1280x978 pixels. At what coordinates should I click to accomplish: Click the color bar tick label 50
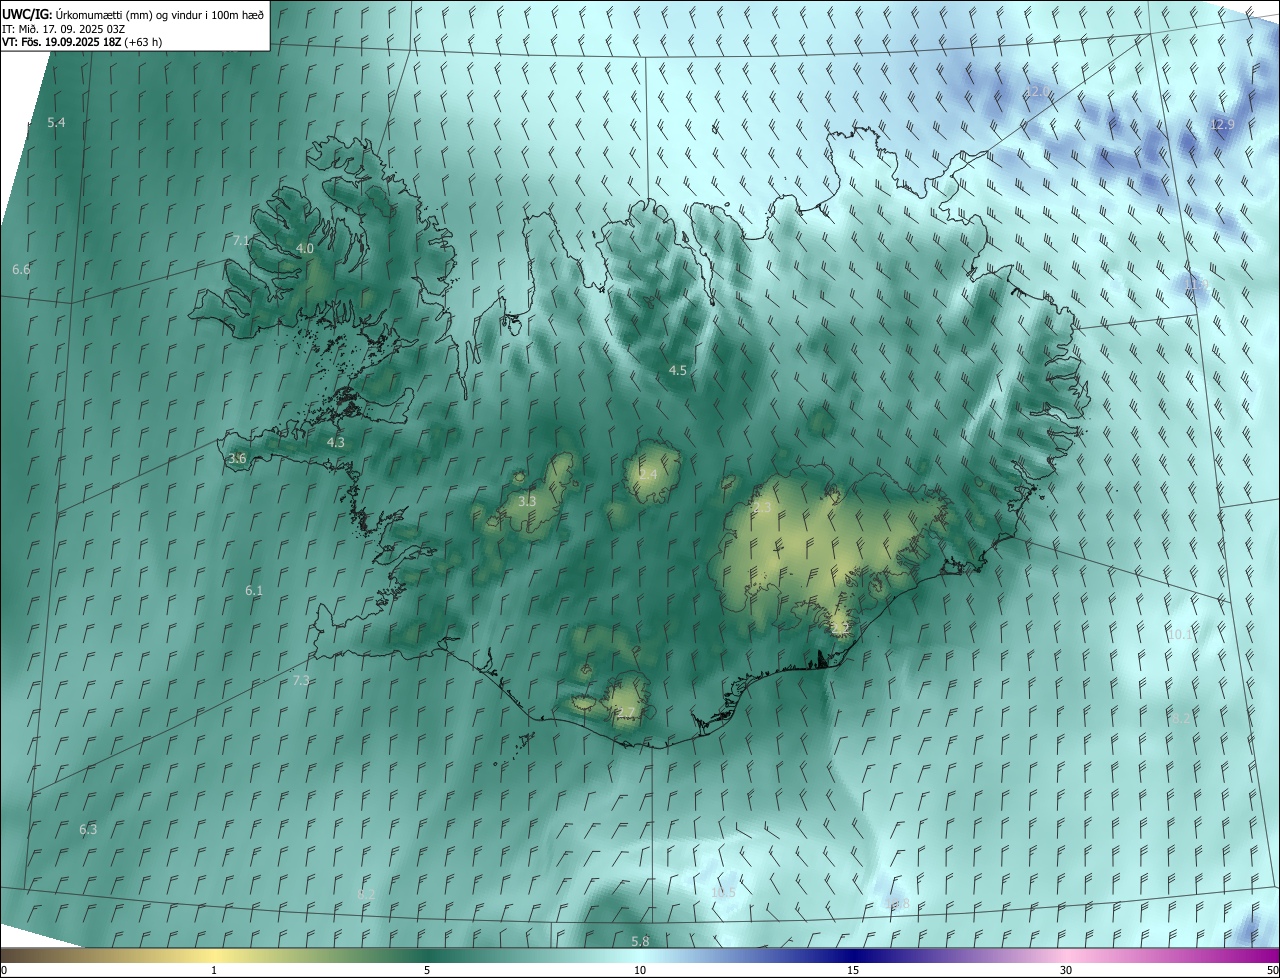[1272, 970]
